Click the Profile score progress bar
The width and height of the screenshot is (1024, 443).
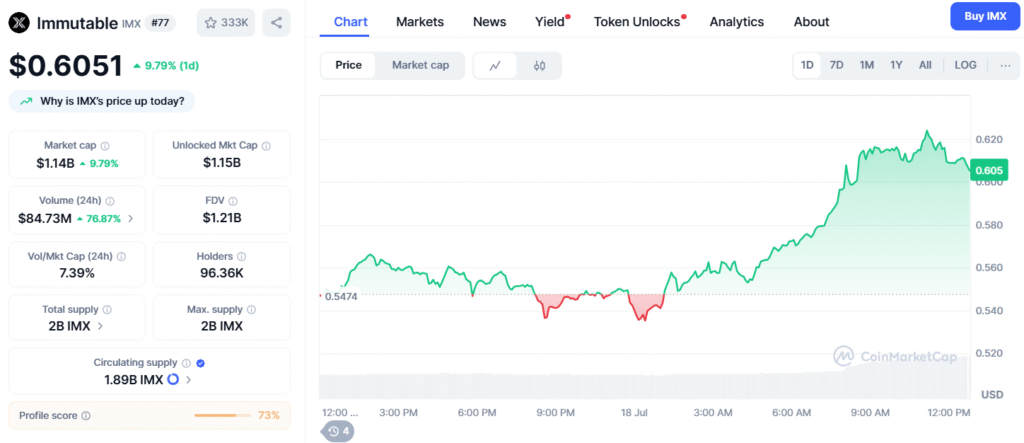tap(223, 416)
